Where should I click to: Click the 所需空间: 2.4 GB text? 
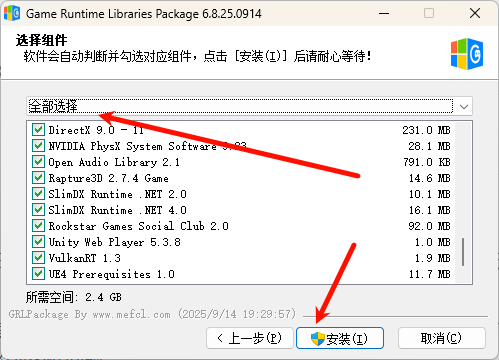74,297
